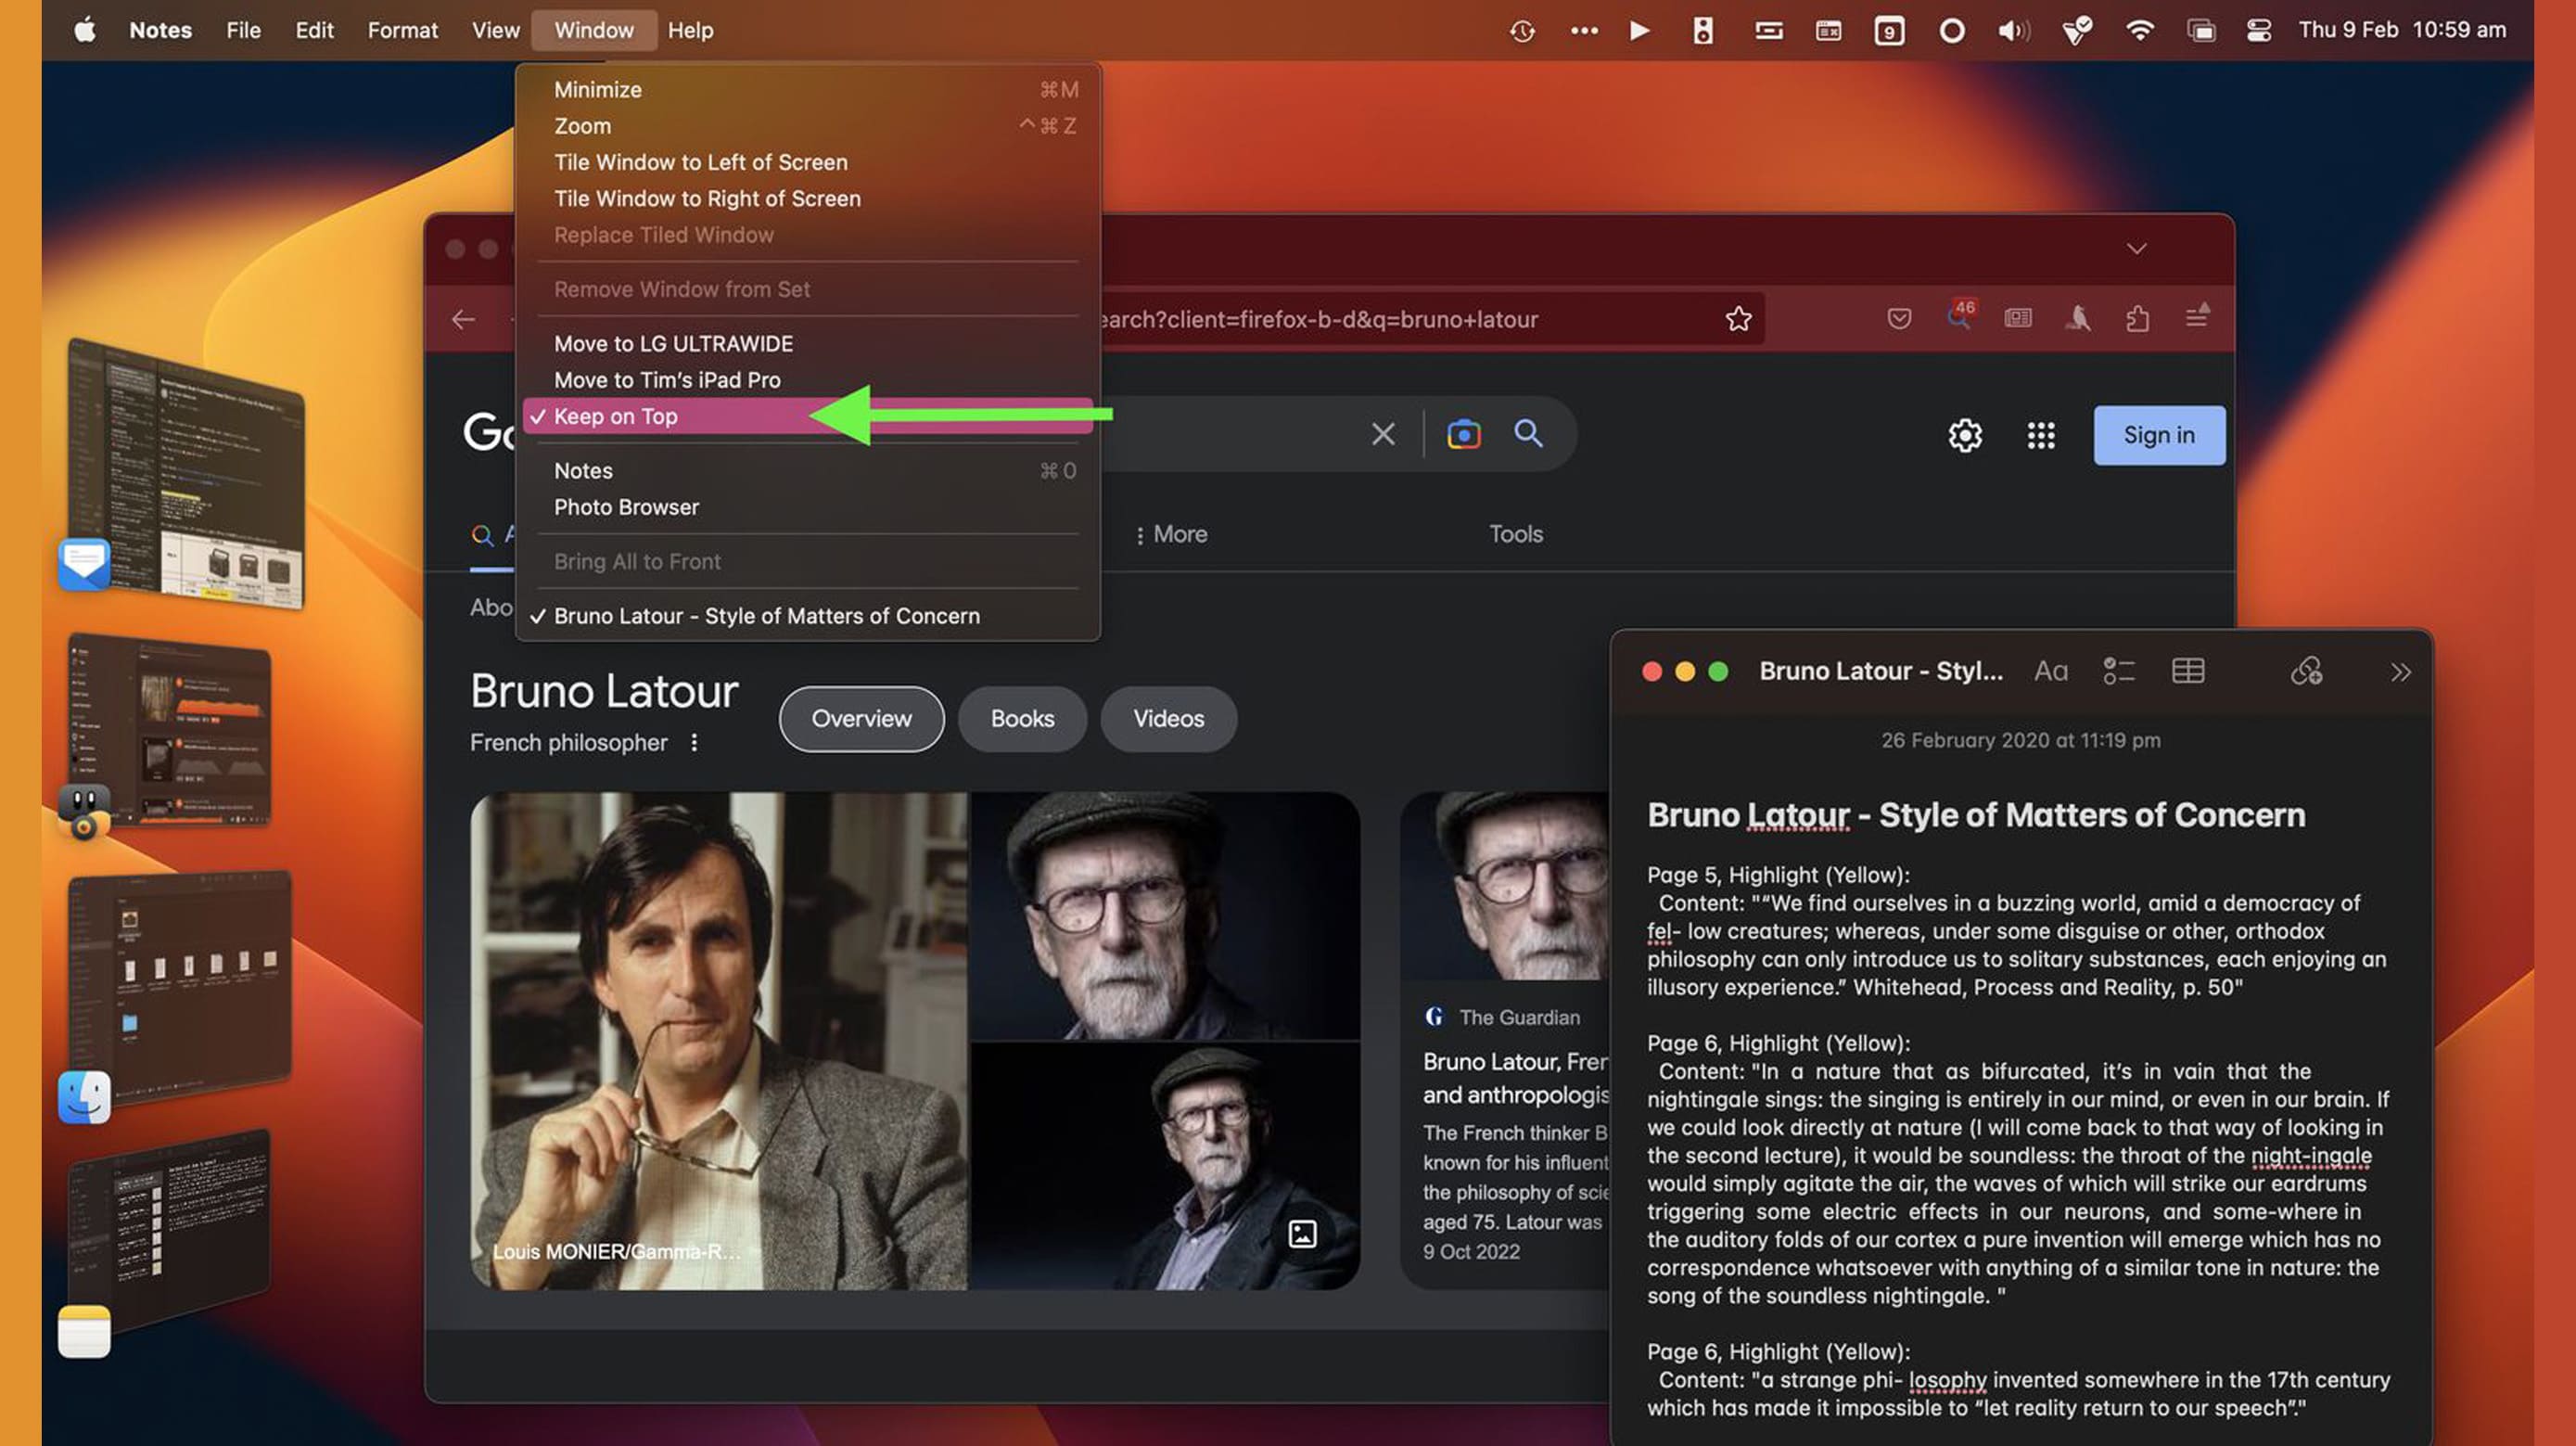
Task: Insert a table in the note
Action: pyautogui.click(x=2188, y=671)
